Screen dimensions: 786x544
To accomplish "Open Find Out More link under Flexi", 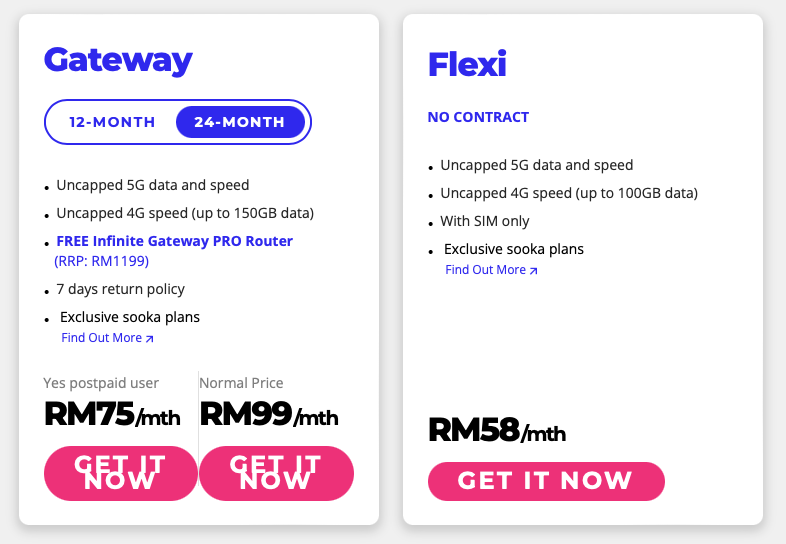I will click(491, 270).
